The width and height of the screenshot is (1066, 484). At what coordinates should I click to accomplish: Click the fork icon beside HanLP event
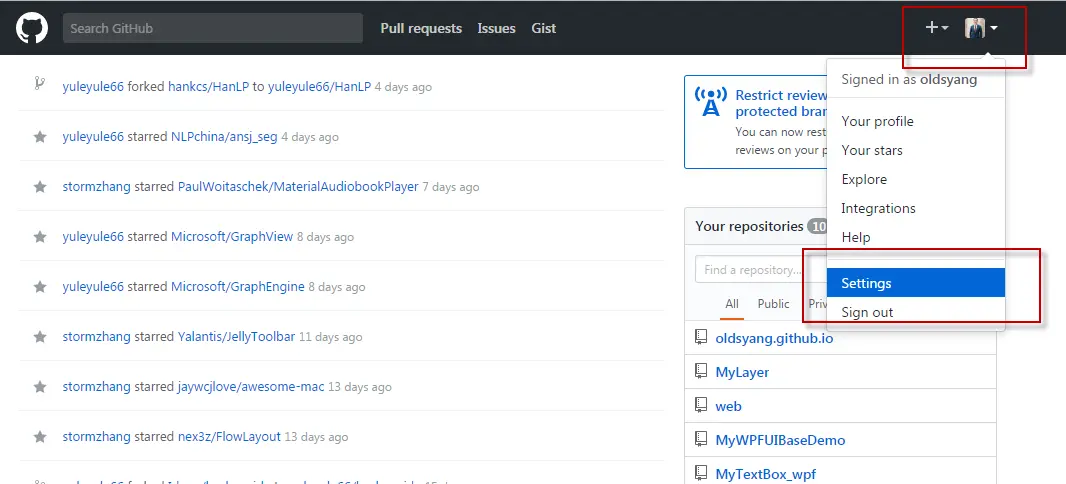(40, 84)
